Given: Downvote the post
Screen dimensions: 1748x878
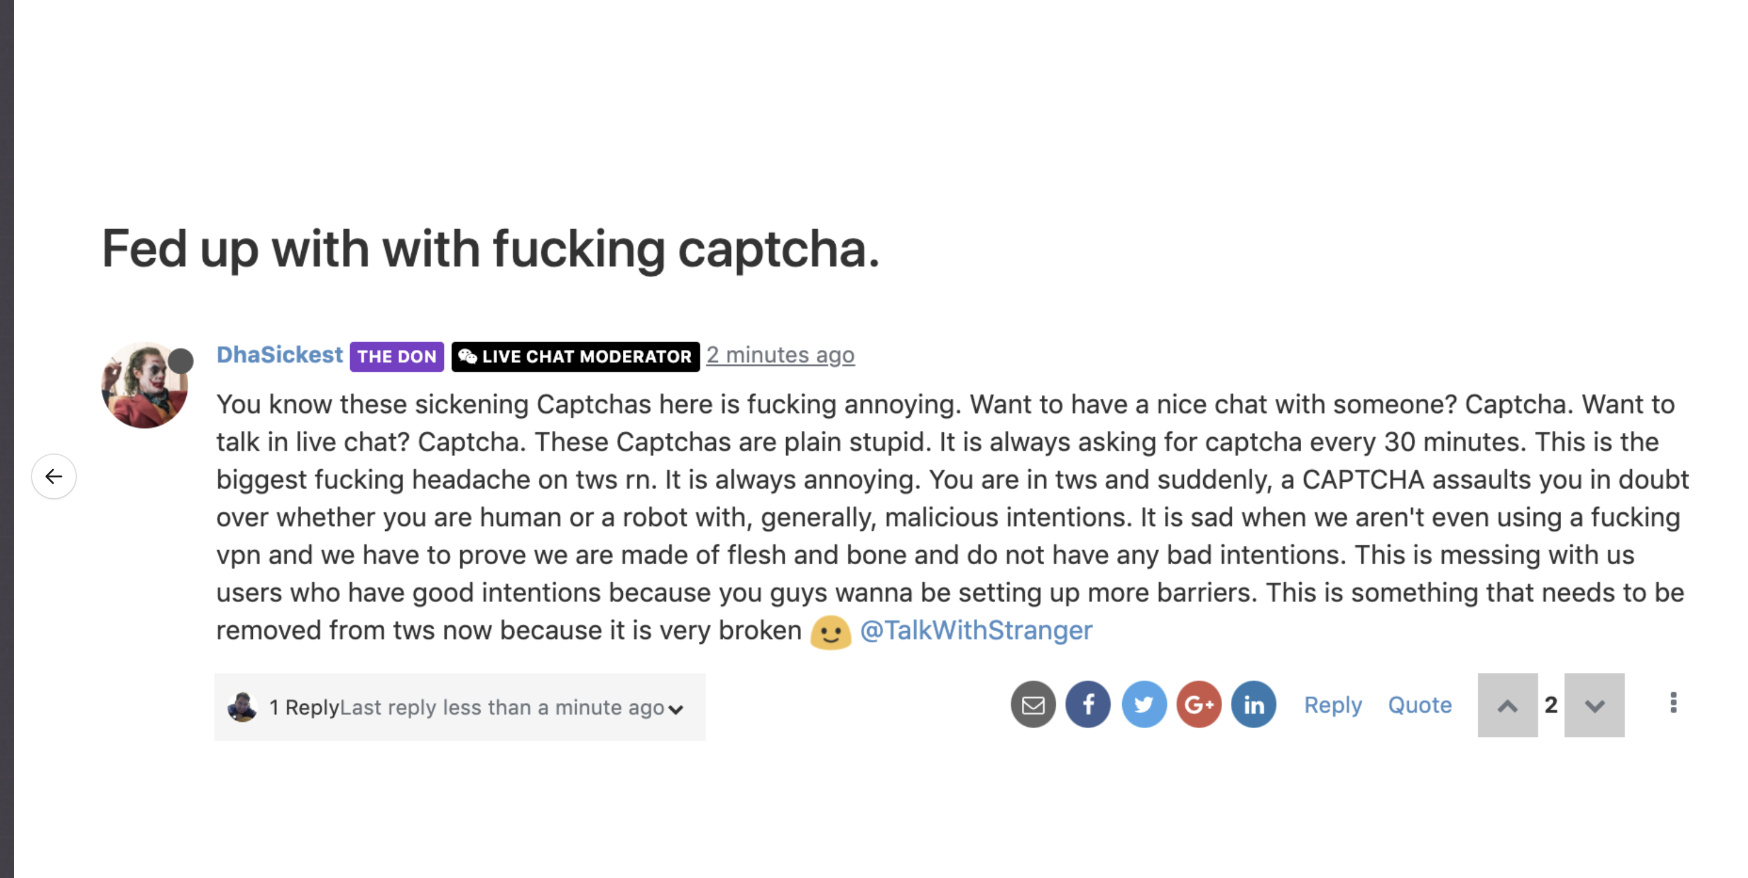Looking at the screenshot, I should [x=1594, y=705].
